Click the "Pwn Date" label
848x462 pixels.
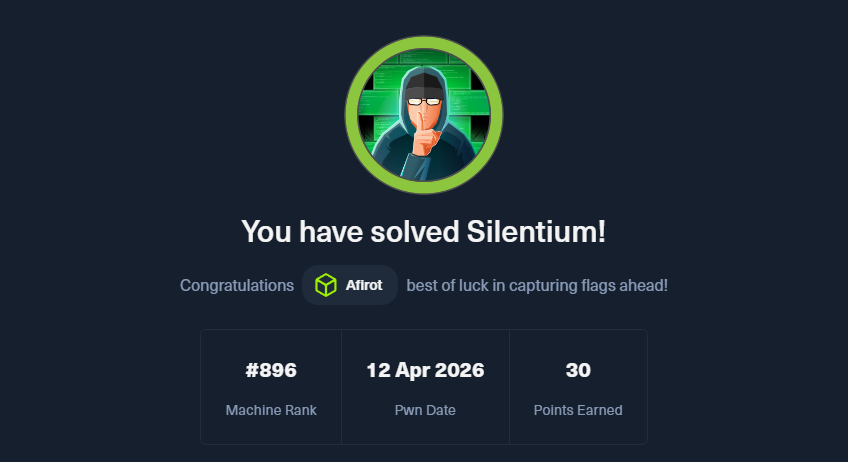(425, 410)
